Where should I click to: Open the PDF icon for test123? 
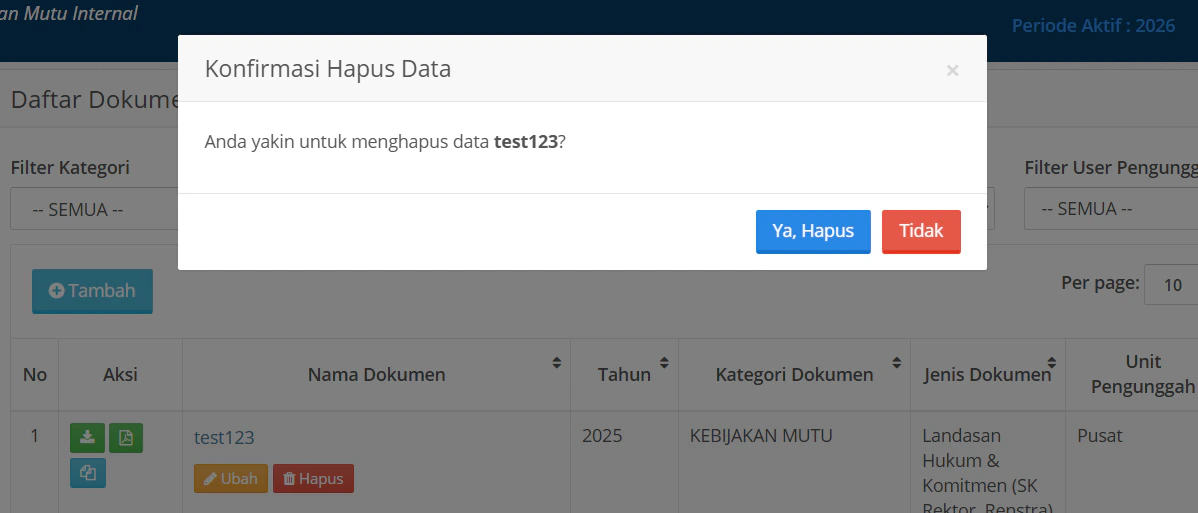pos(125,438)
